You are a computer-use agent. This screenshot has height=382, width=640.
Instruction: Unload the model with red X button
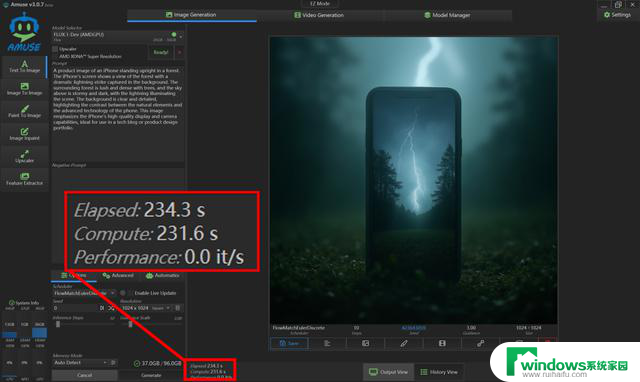coord(180,52)
